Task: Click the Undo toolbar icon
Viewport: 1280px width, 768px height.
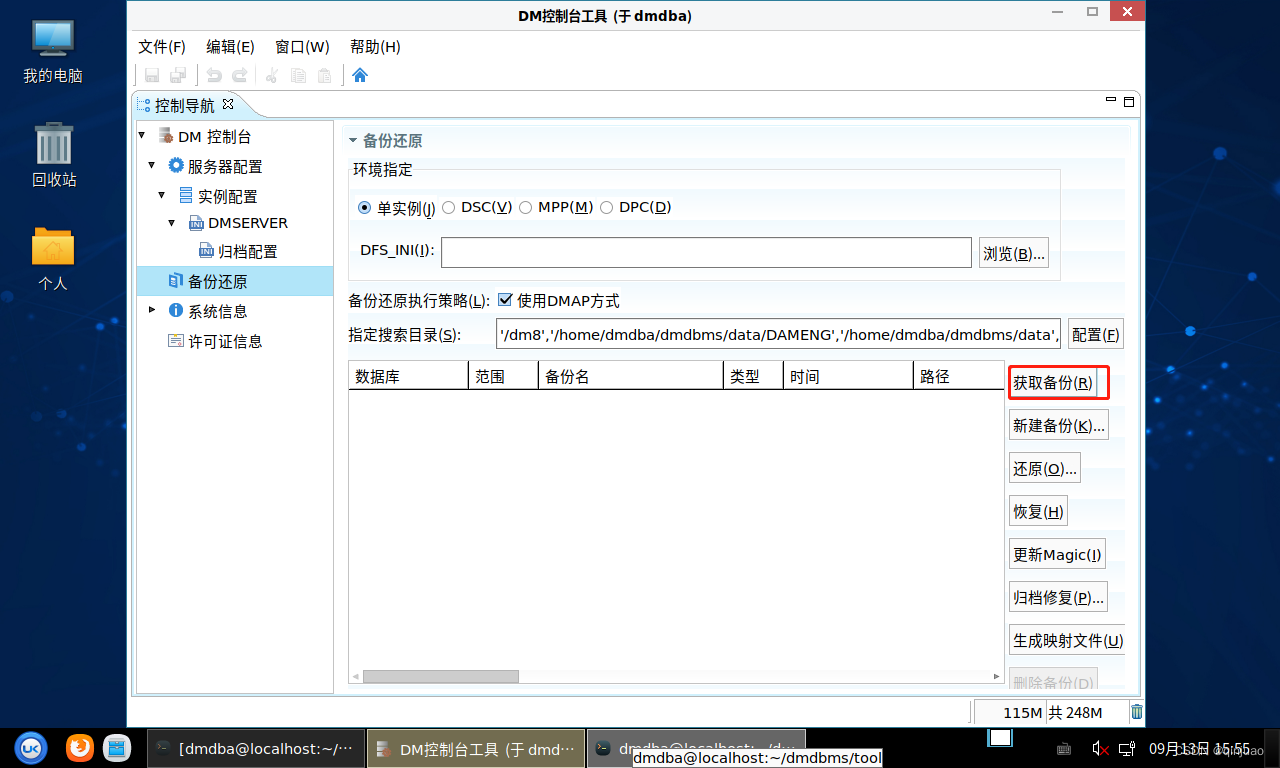Action: [213, 75]
